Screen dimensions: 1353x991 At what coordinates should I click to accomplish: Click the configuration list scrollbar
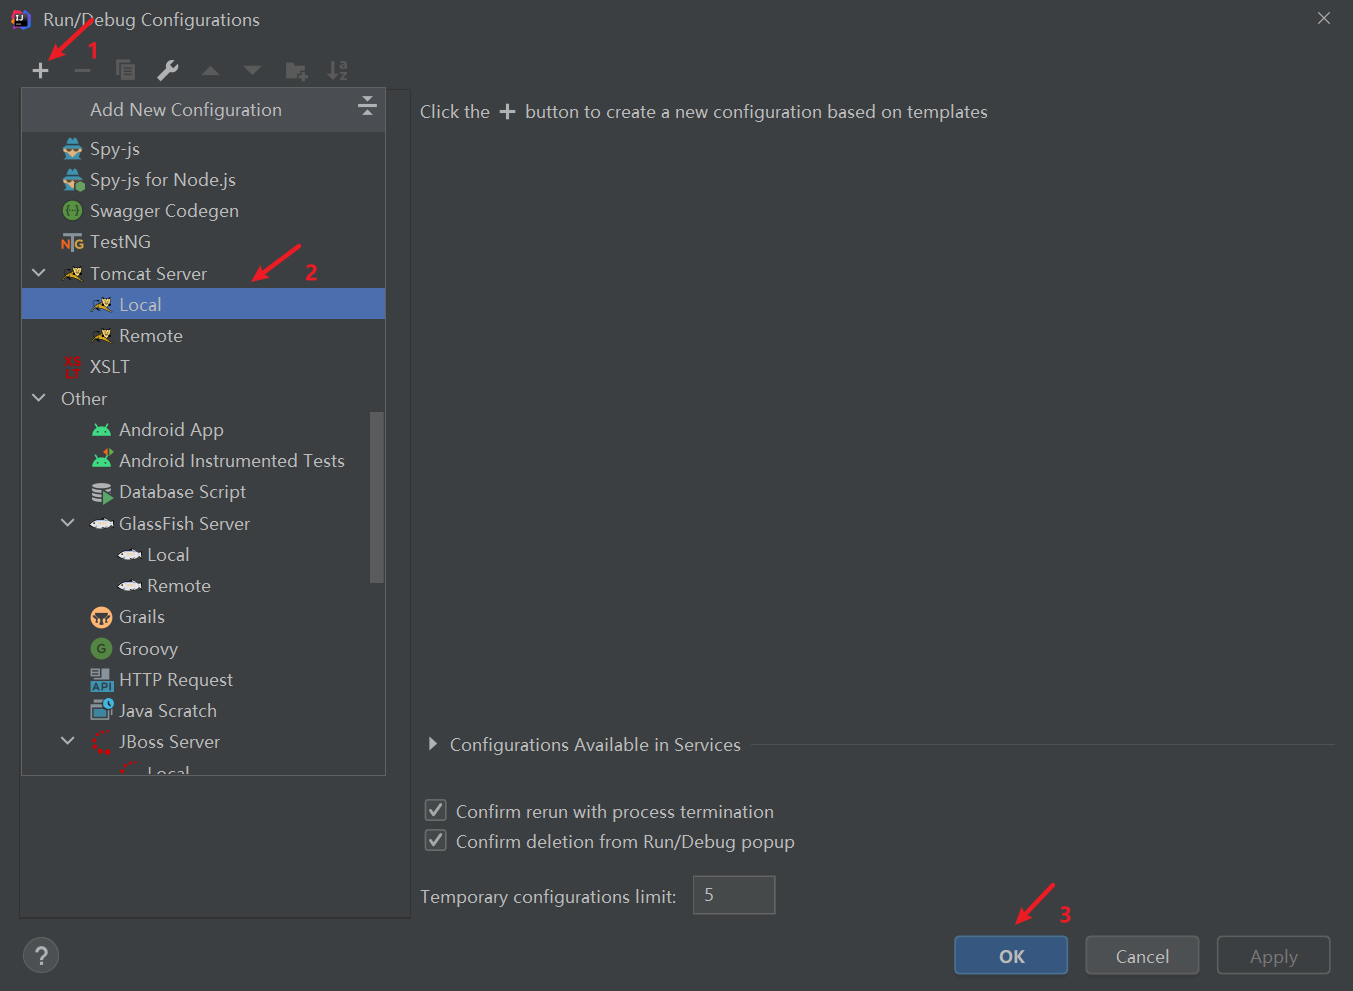(377, 497)
